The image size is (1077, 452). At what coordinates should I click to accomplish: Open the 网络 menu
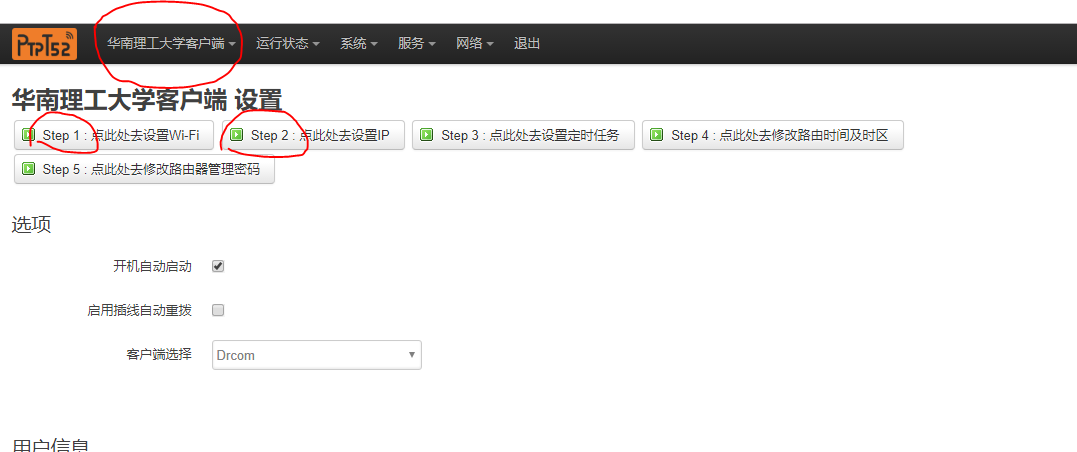(x=475, y=44)
